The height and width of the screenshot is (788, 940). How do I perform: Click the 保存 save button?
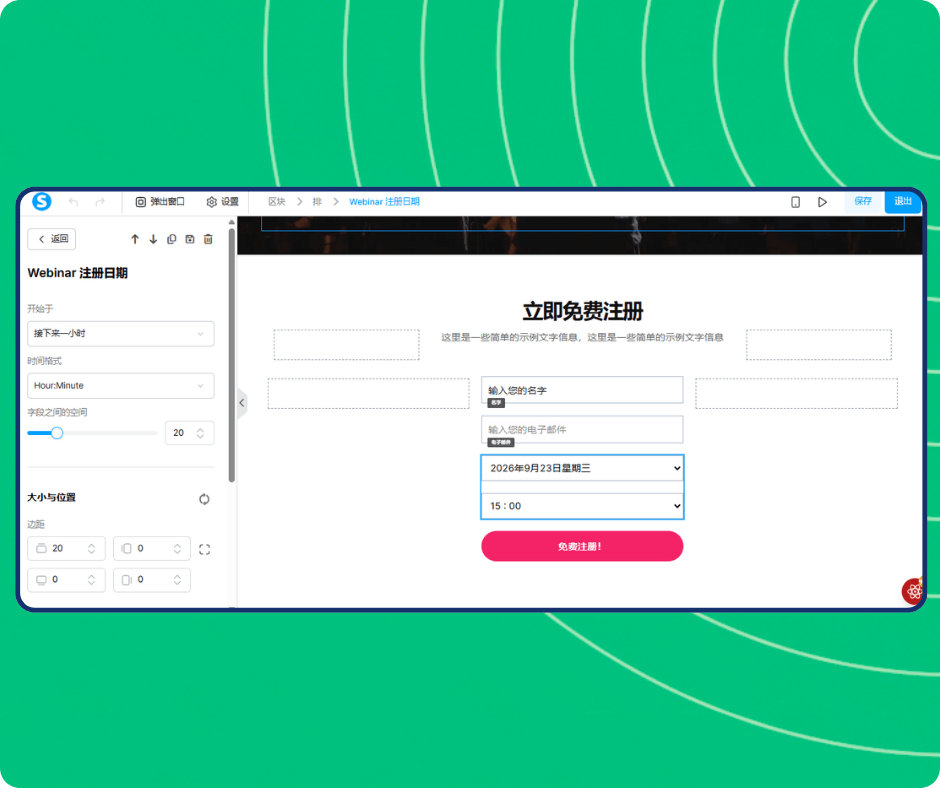click(863, 201)
